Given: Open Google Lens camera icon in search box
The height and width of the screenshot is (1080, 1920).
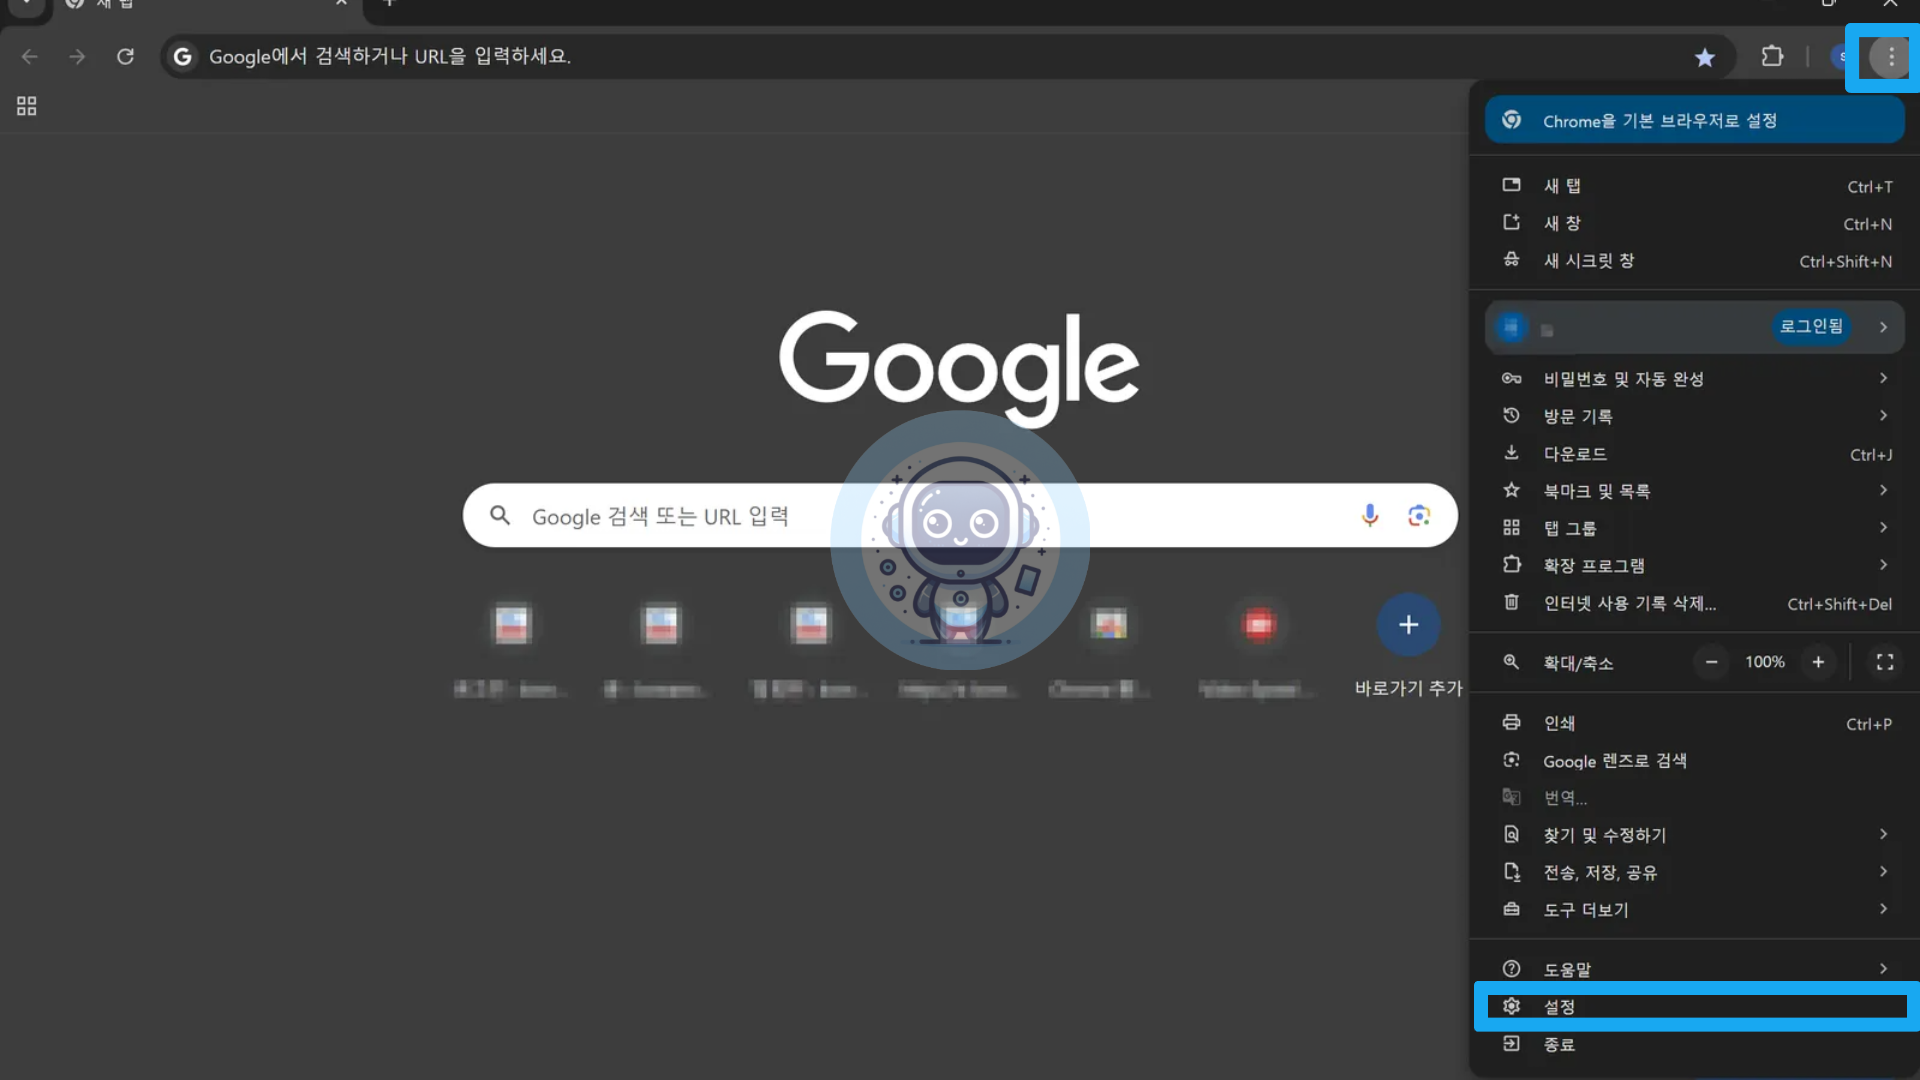Looking at the screenshot, I should coord(1418,515).
